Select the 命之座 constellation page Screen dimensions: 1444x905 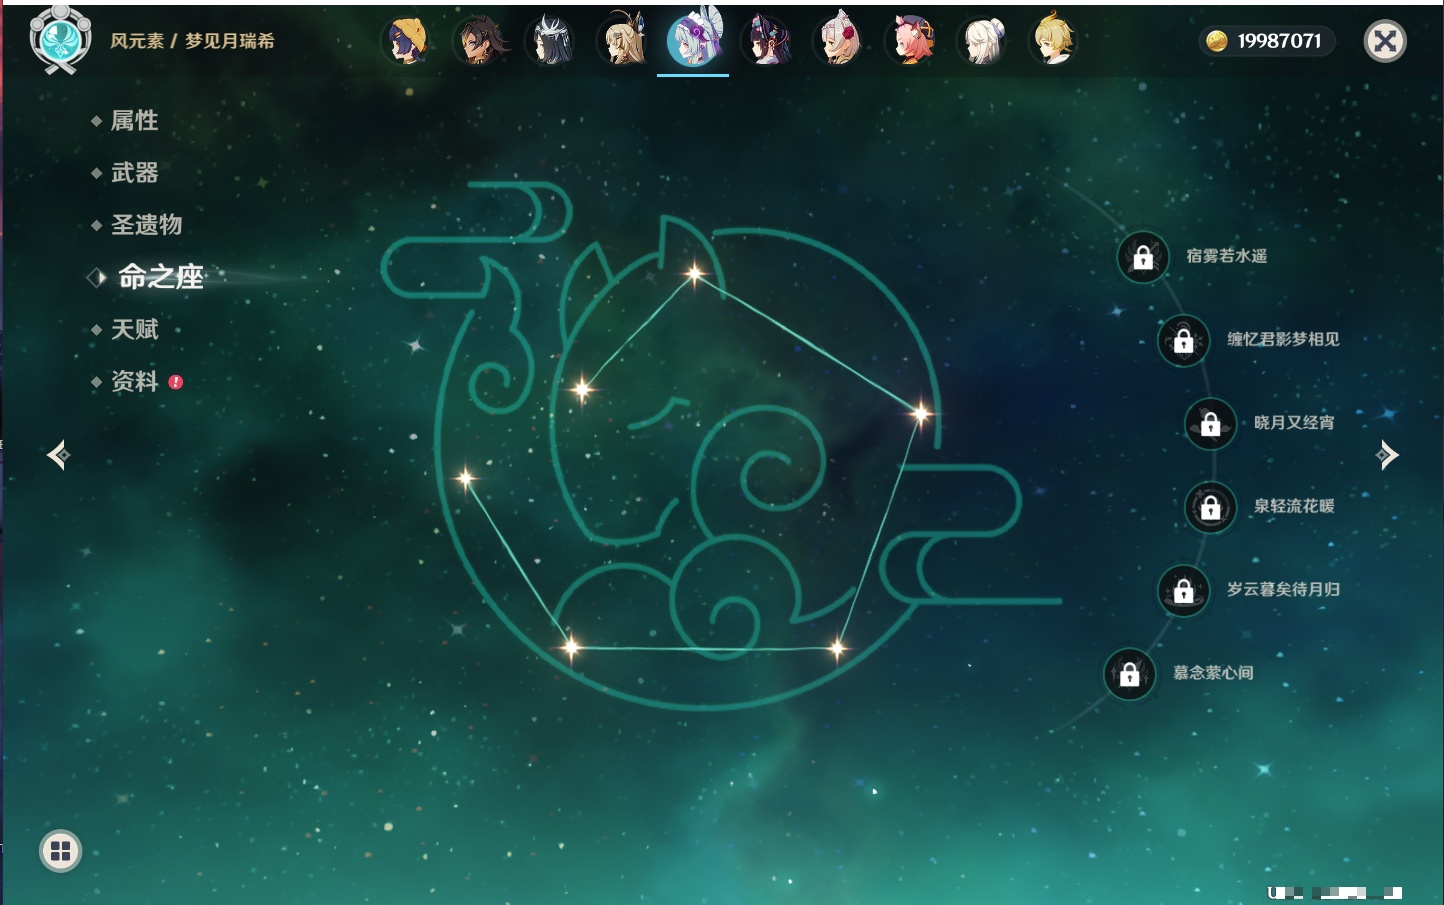tap(160, 277)
